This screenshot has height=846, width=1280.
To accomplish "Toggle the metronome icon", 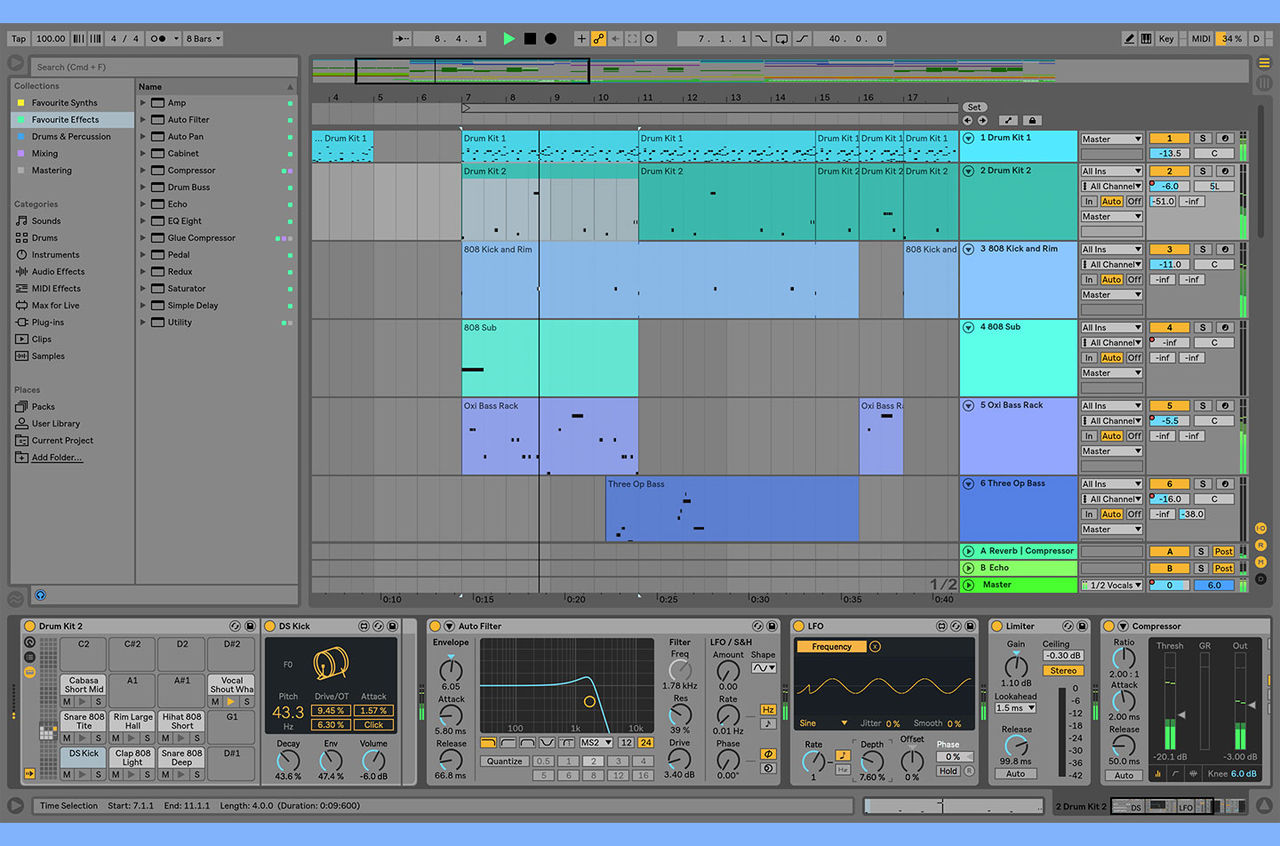I will [x=158, y=39].
